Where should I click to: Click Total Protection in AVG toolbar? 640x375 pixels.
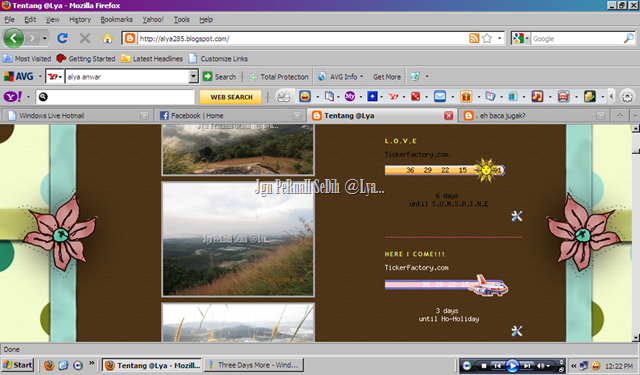click(280, 77)
